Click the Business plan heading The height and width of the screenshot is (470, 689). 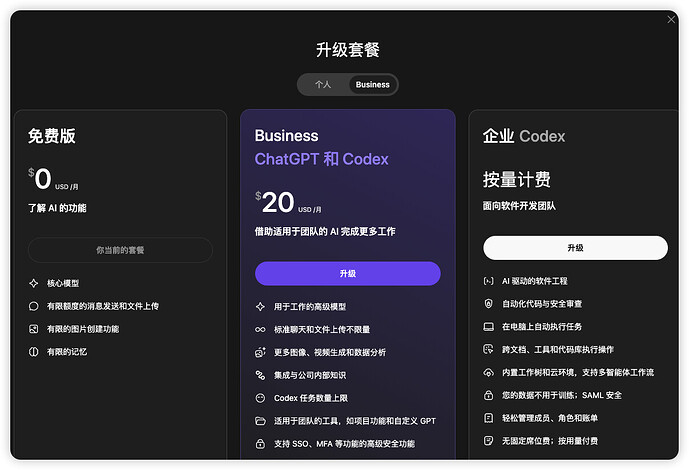(286, 136)
